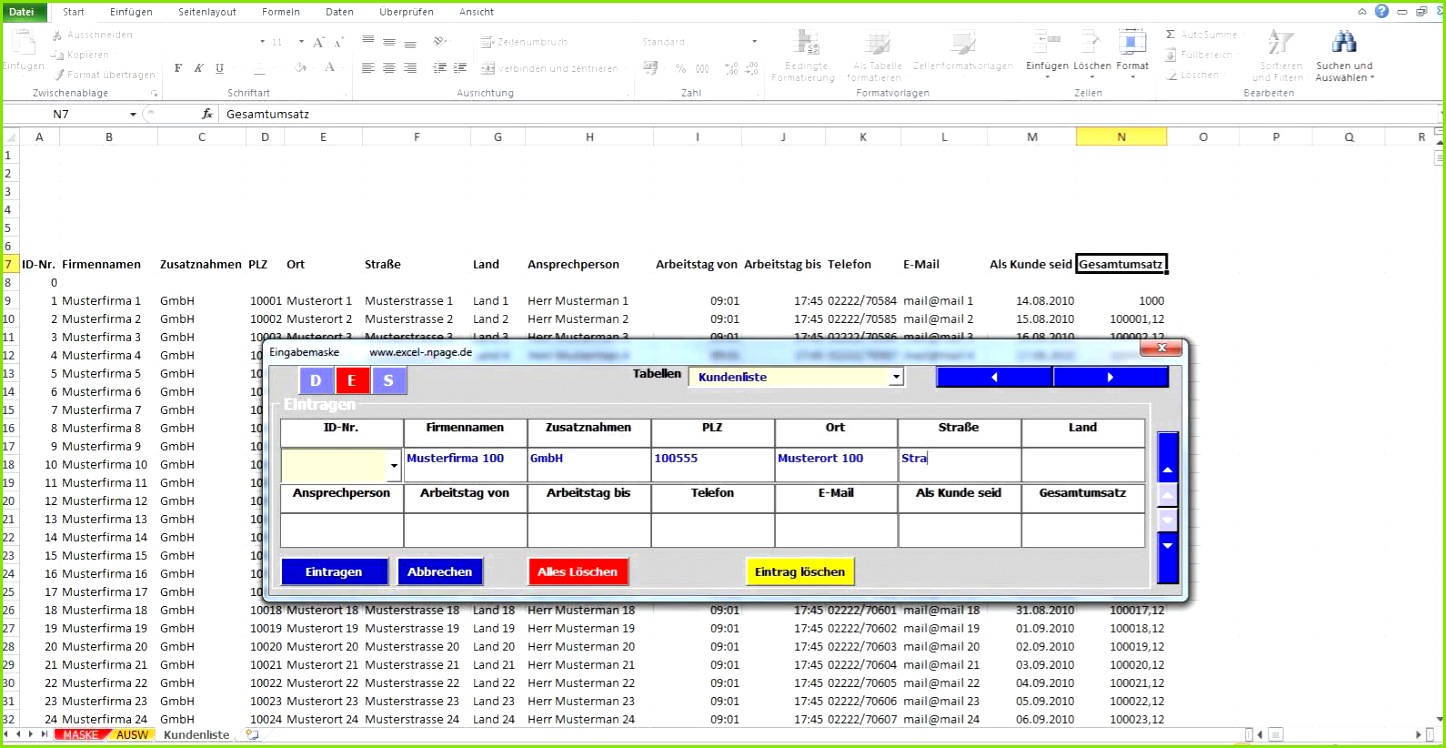Image resolution: width=1446 pixels, height=748 pixels.
Task: Click the blue up scroll arrow in the form
Action: [1167, 470]
